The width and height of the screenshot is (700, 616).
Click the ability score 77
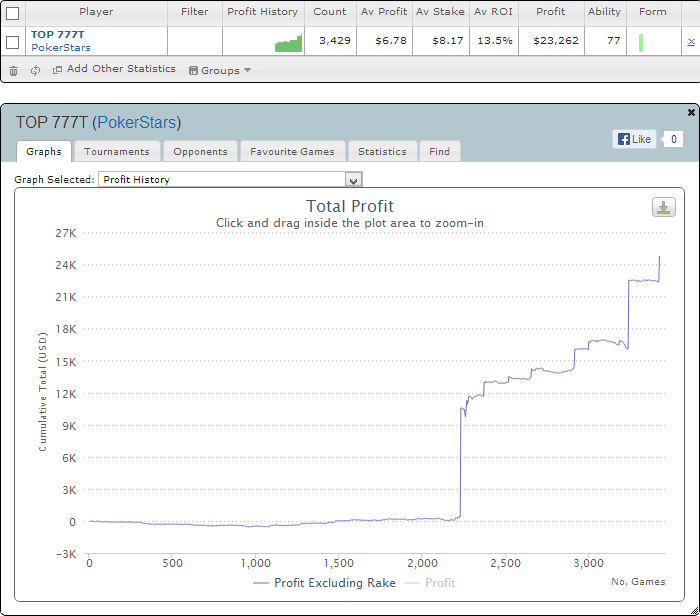[614, 41]
